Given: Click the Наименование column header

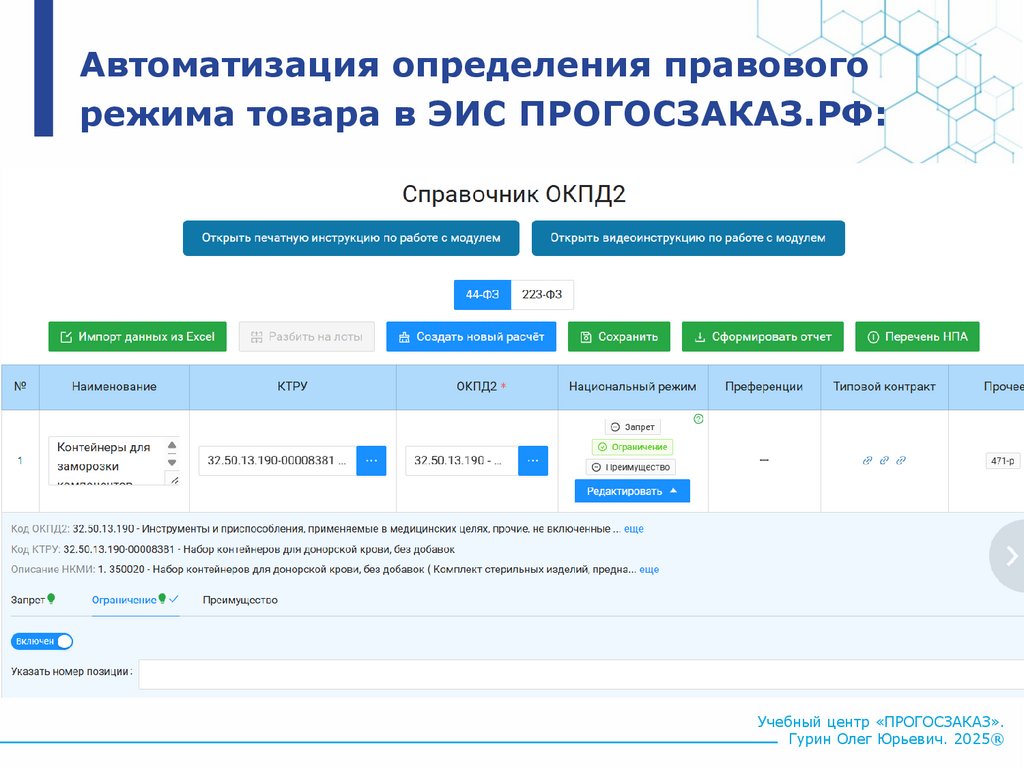Looking at the screenshot, I should [114, 387].
